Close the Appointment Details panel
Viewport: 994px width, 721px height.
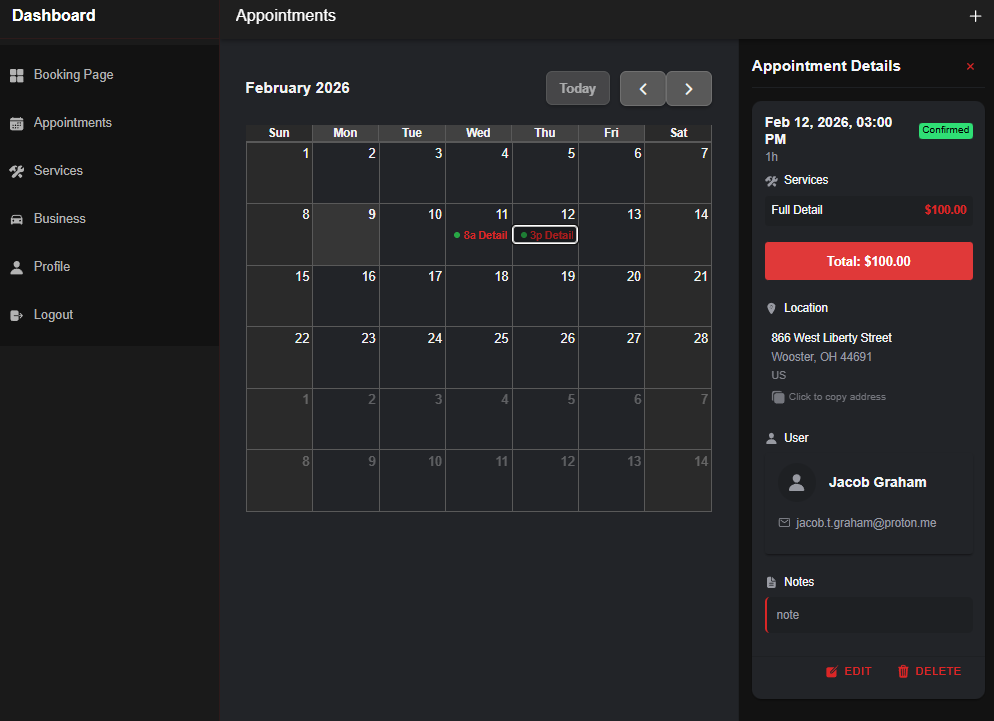(x=969, y=66)
